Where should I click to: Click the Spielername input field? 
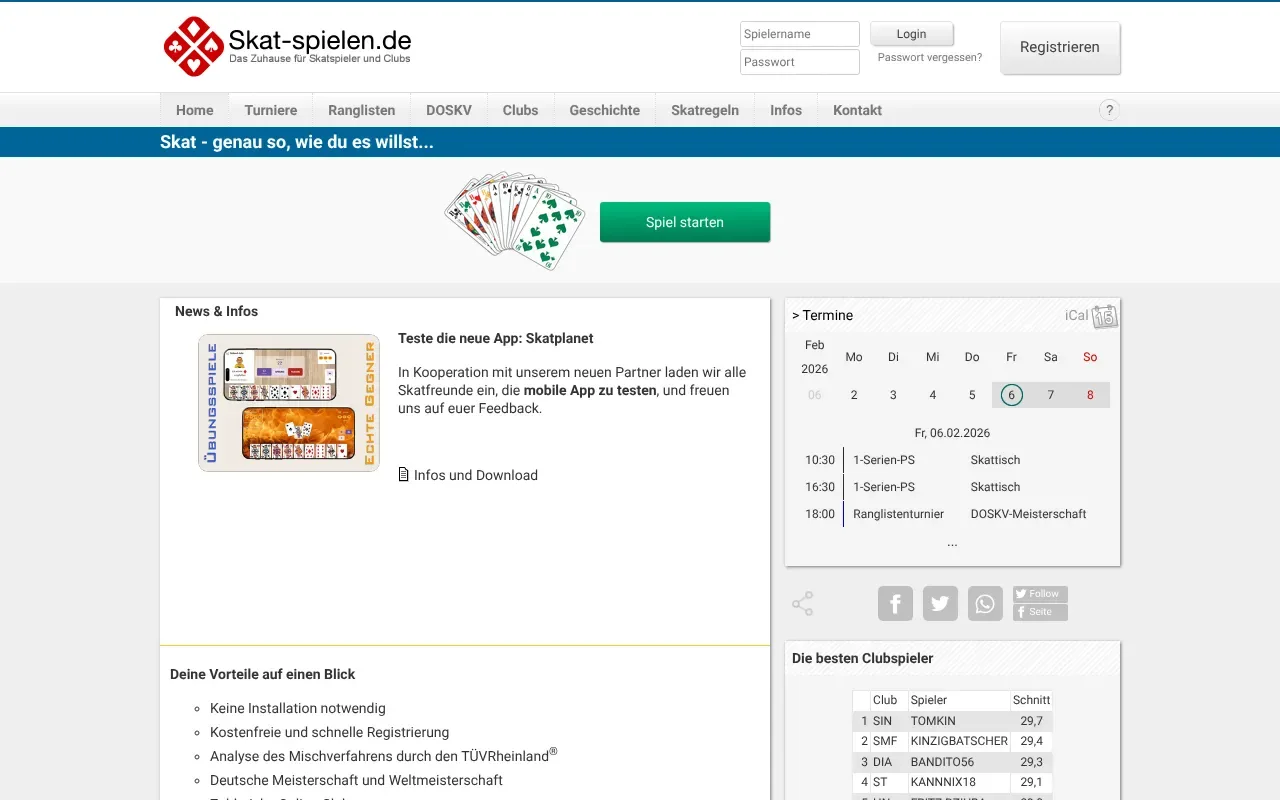tap(799, 33)
